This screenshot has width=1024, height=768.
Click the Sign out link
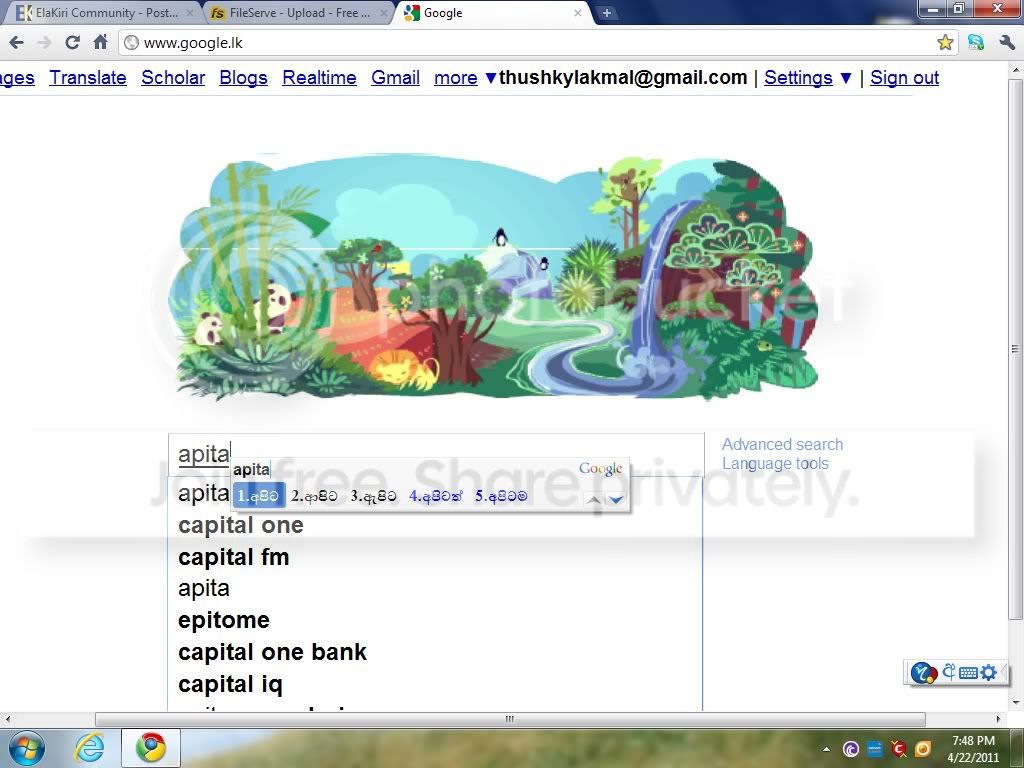[904, 78]
